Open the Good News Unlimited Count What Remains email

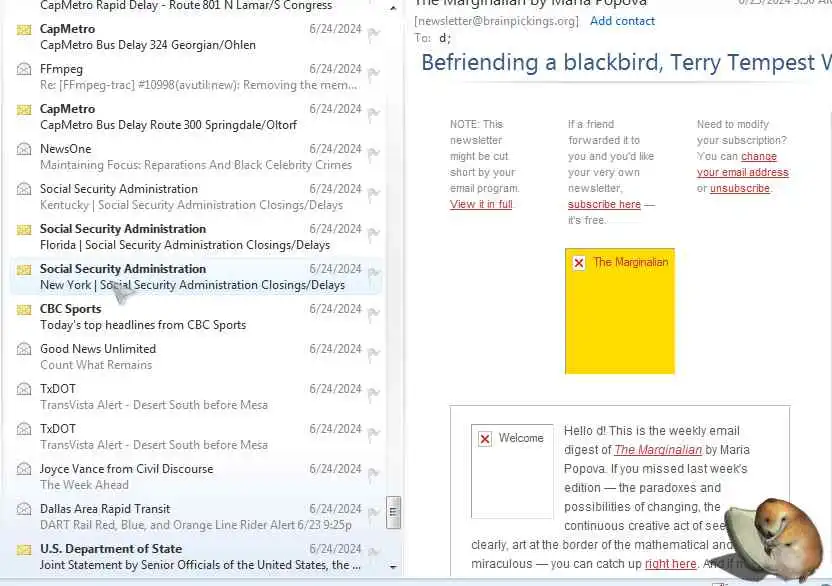pyautogui.click(x=196, y=357)
